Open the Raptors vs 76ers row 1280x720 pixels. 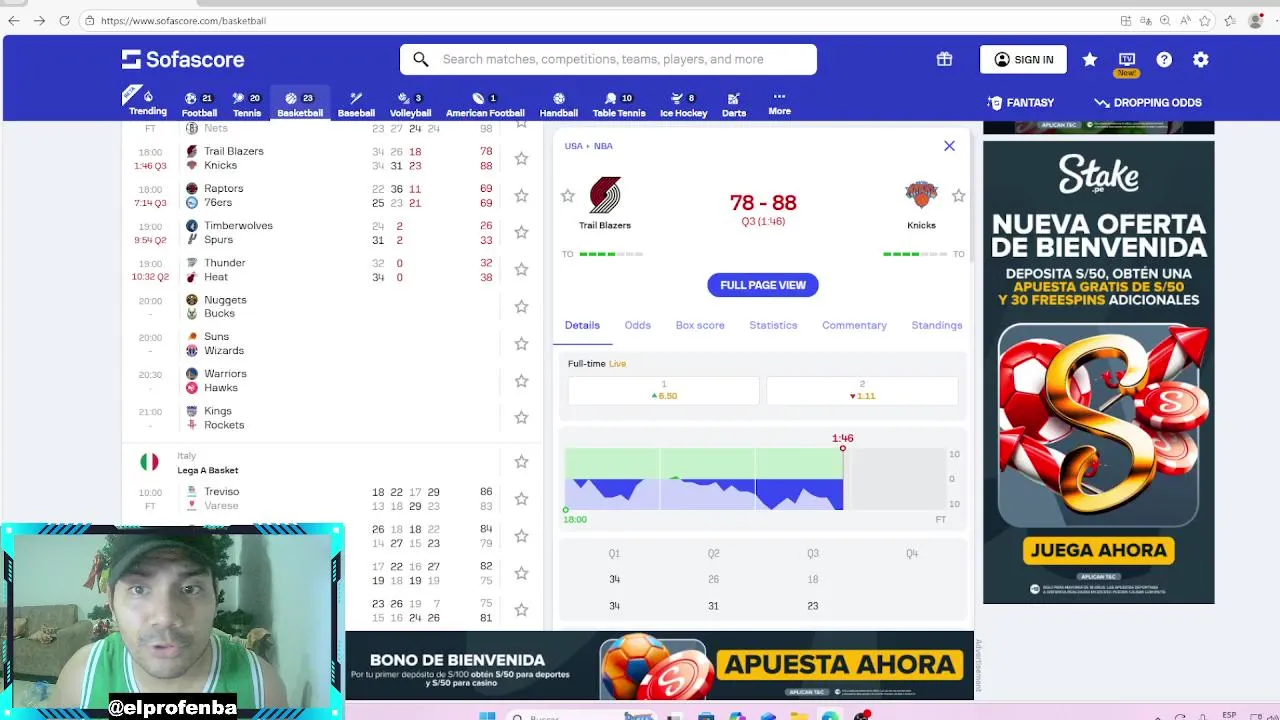pos(332,195)
